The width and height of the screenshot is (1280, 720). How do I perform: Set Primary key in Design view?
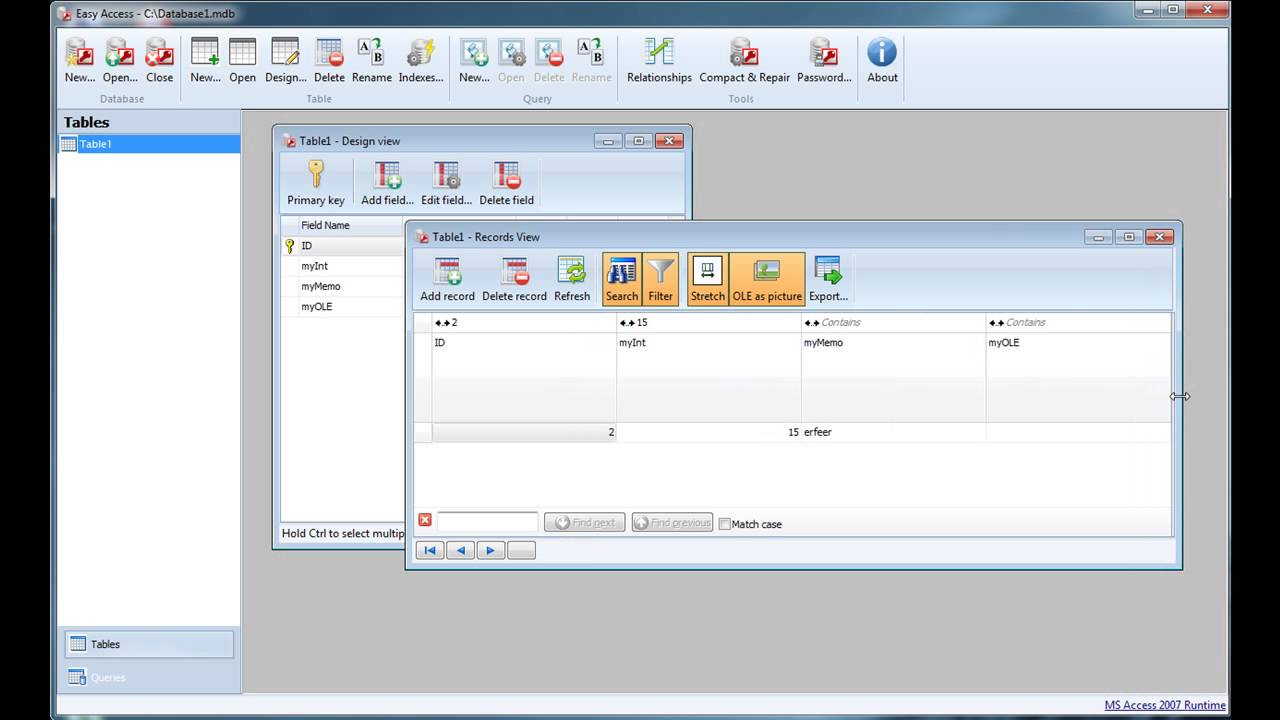(316, 183)
